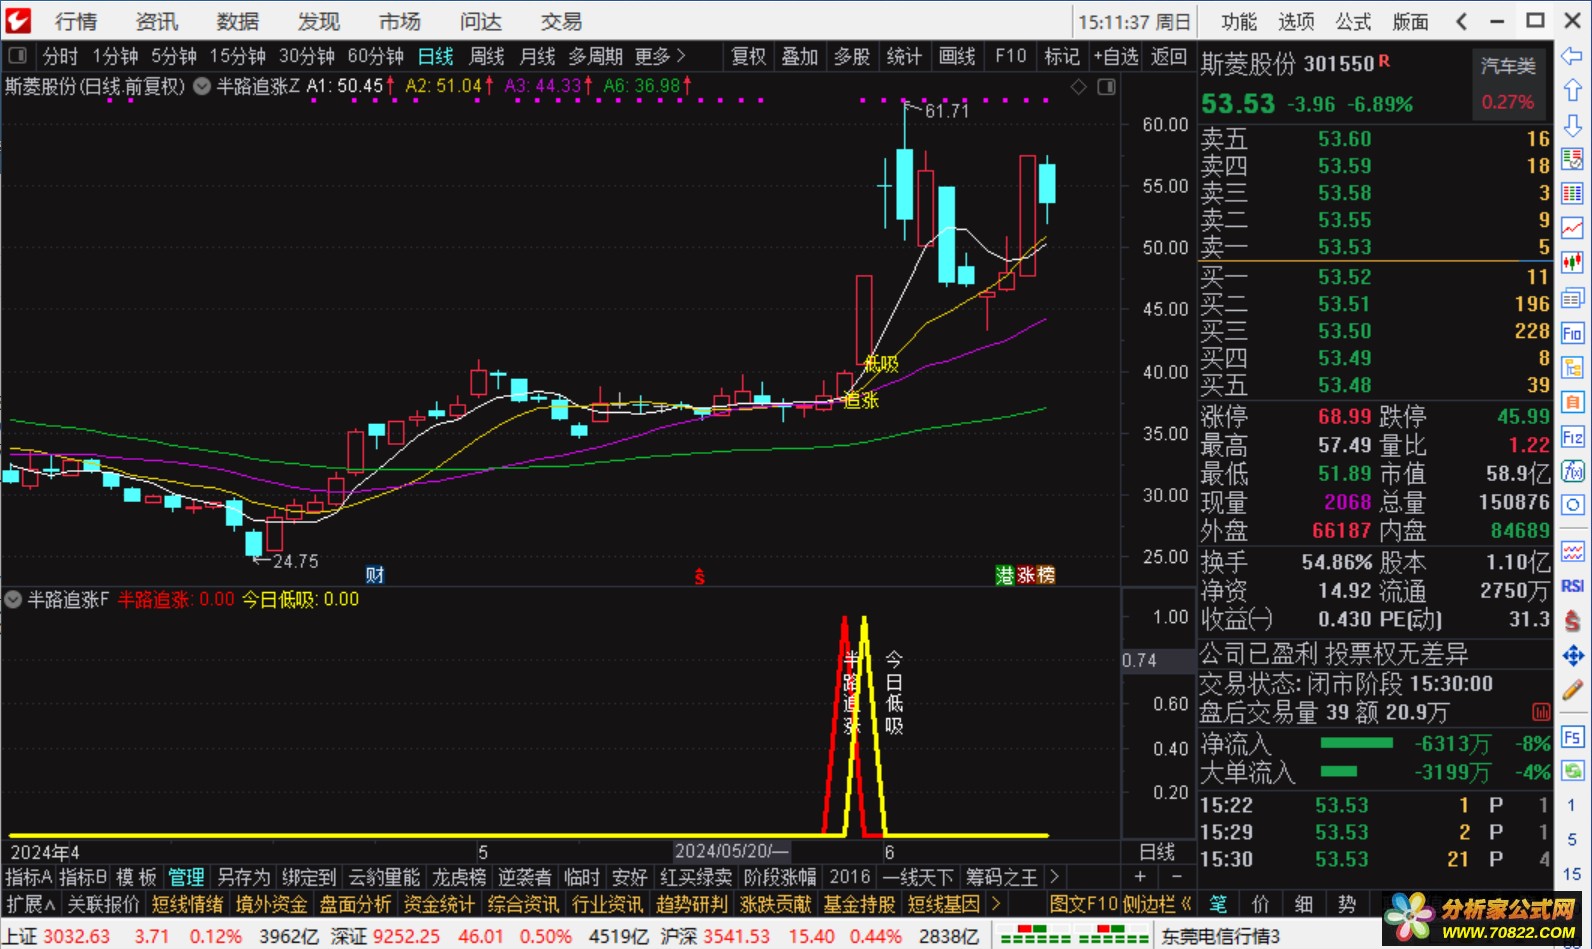Screen dimensions: 1592x949
Task: Open the 复权 dropdown
Action: [x=748, y=56]
